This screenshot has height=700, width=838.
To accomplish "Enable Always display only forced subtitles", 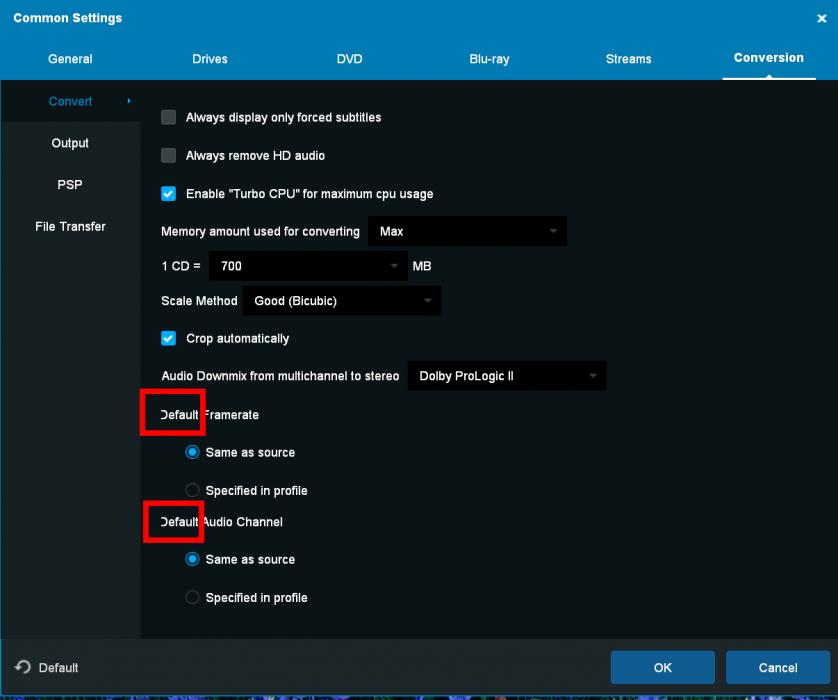I will pos(169,118).
